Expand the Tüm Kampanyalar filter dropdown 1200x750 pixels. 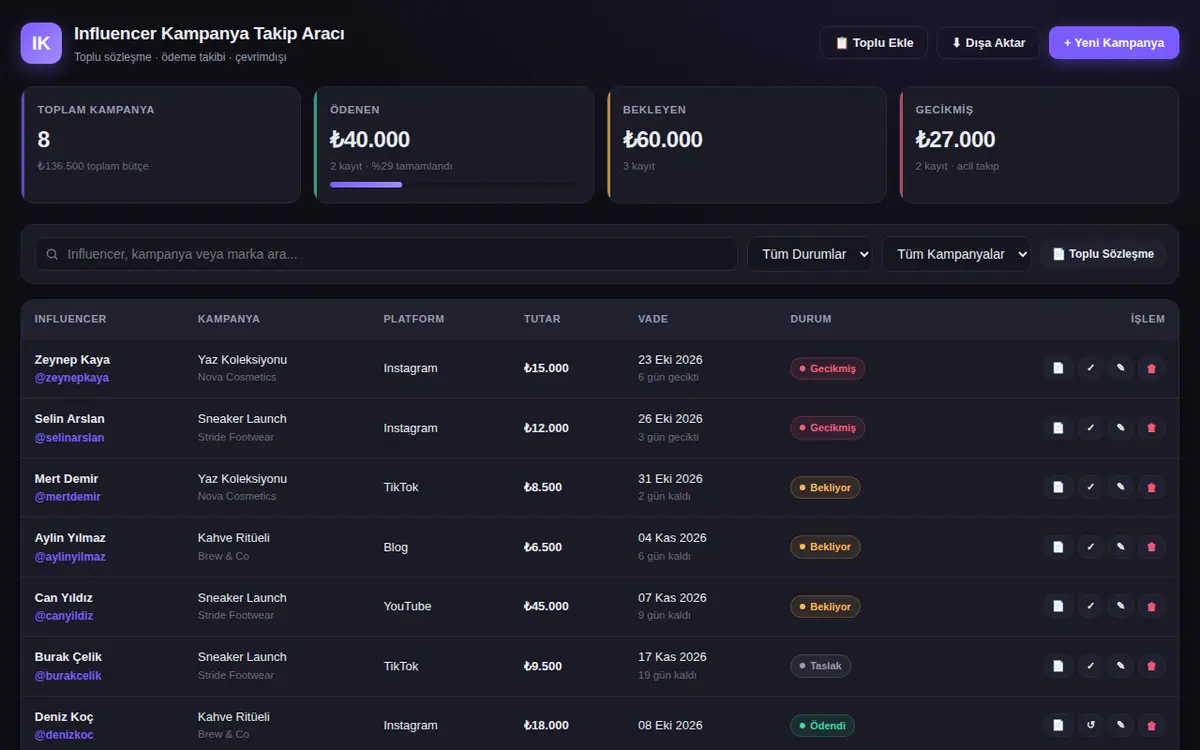click(956, 254)
